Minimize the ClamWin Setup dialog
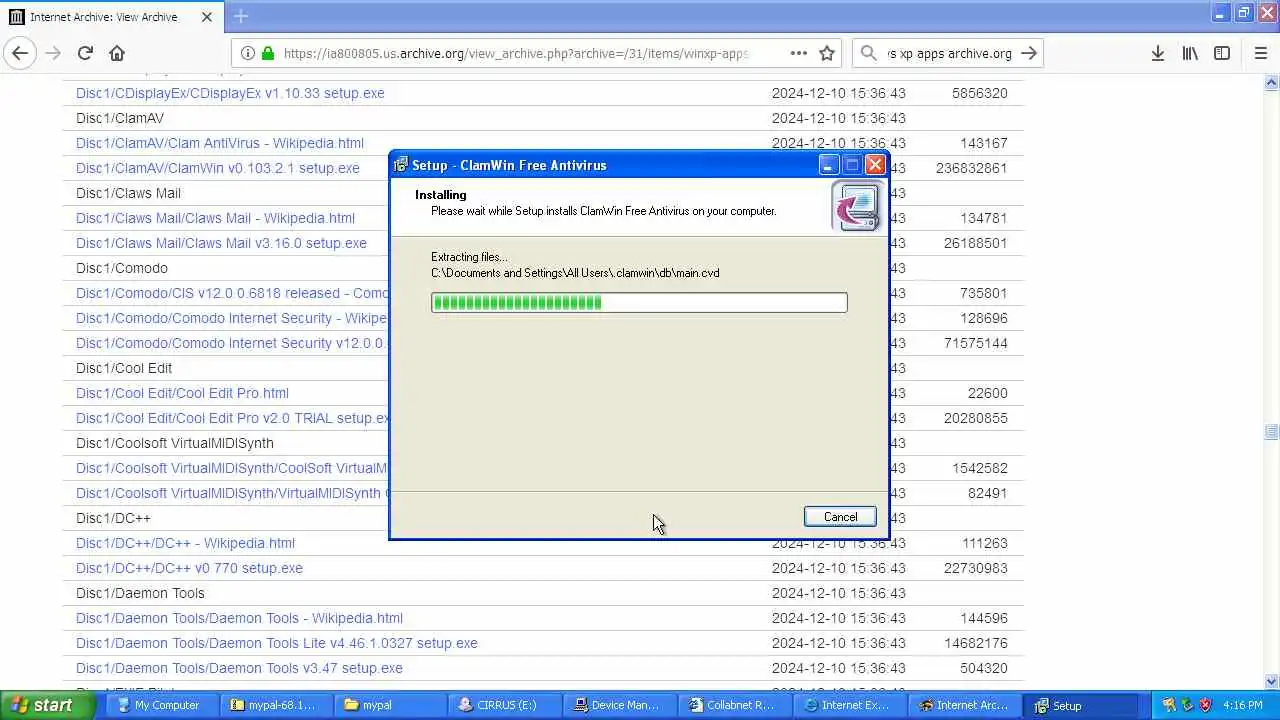 [x=829, y=165]
